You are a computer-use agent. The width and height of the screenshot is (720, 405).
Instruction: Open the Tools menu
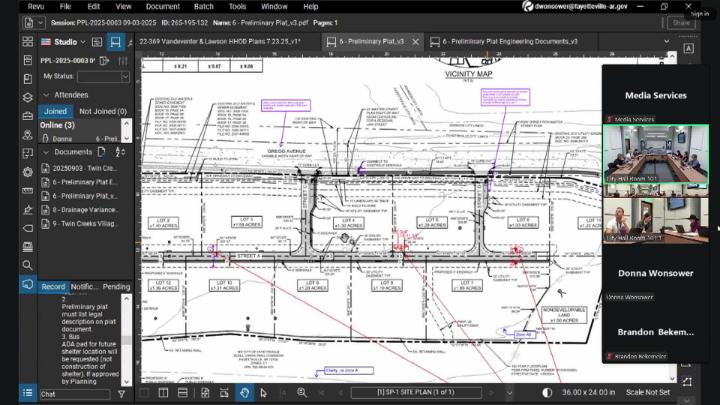pyautogui.click(x=237, y=6)
